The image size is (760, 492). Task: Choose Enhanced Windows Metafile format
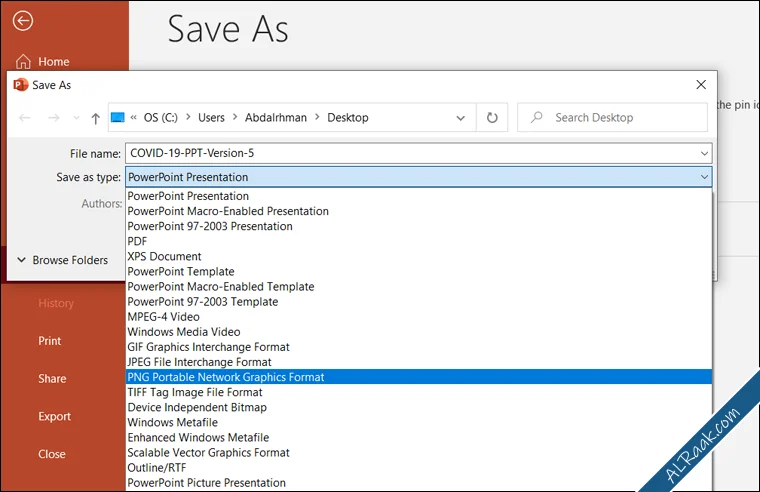pyautogui.click(x=419, y=437)
